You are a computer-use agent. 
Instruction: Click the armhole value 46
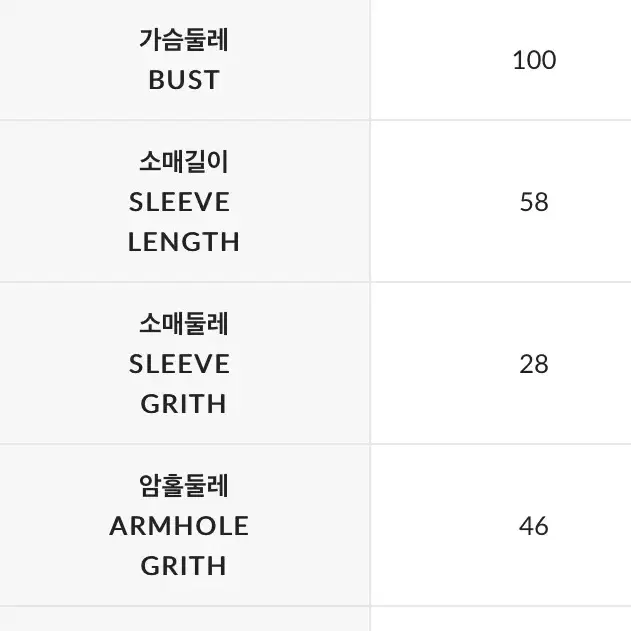(x=534, y=526)
